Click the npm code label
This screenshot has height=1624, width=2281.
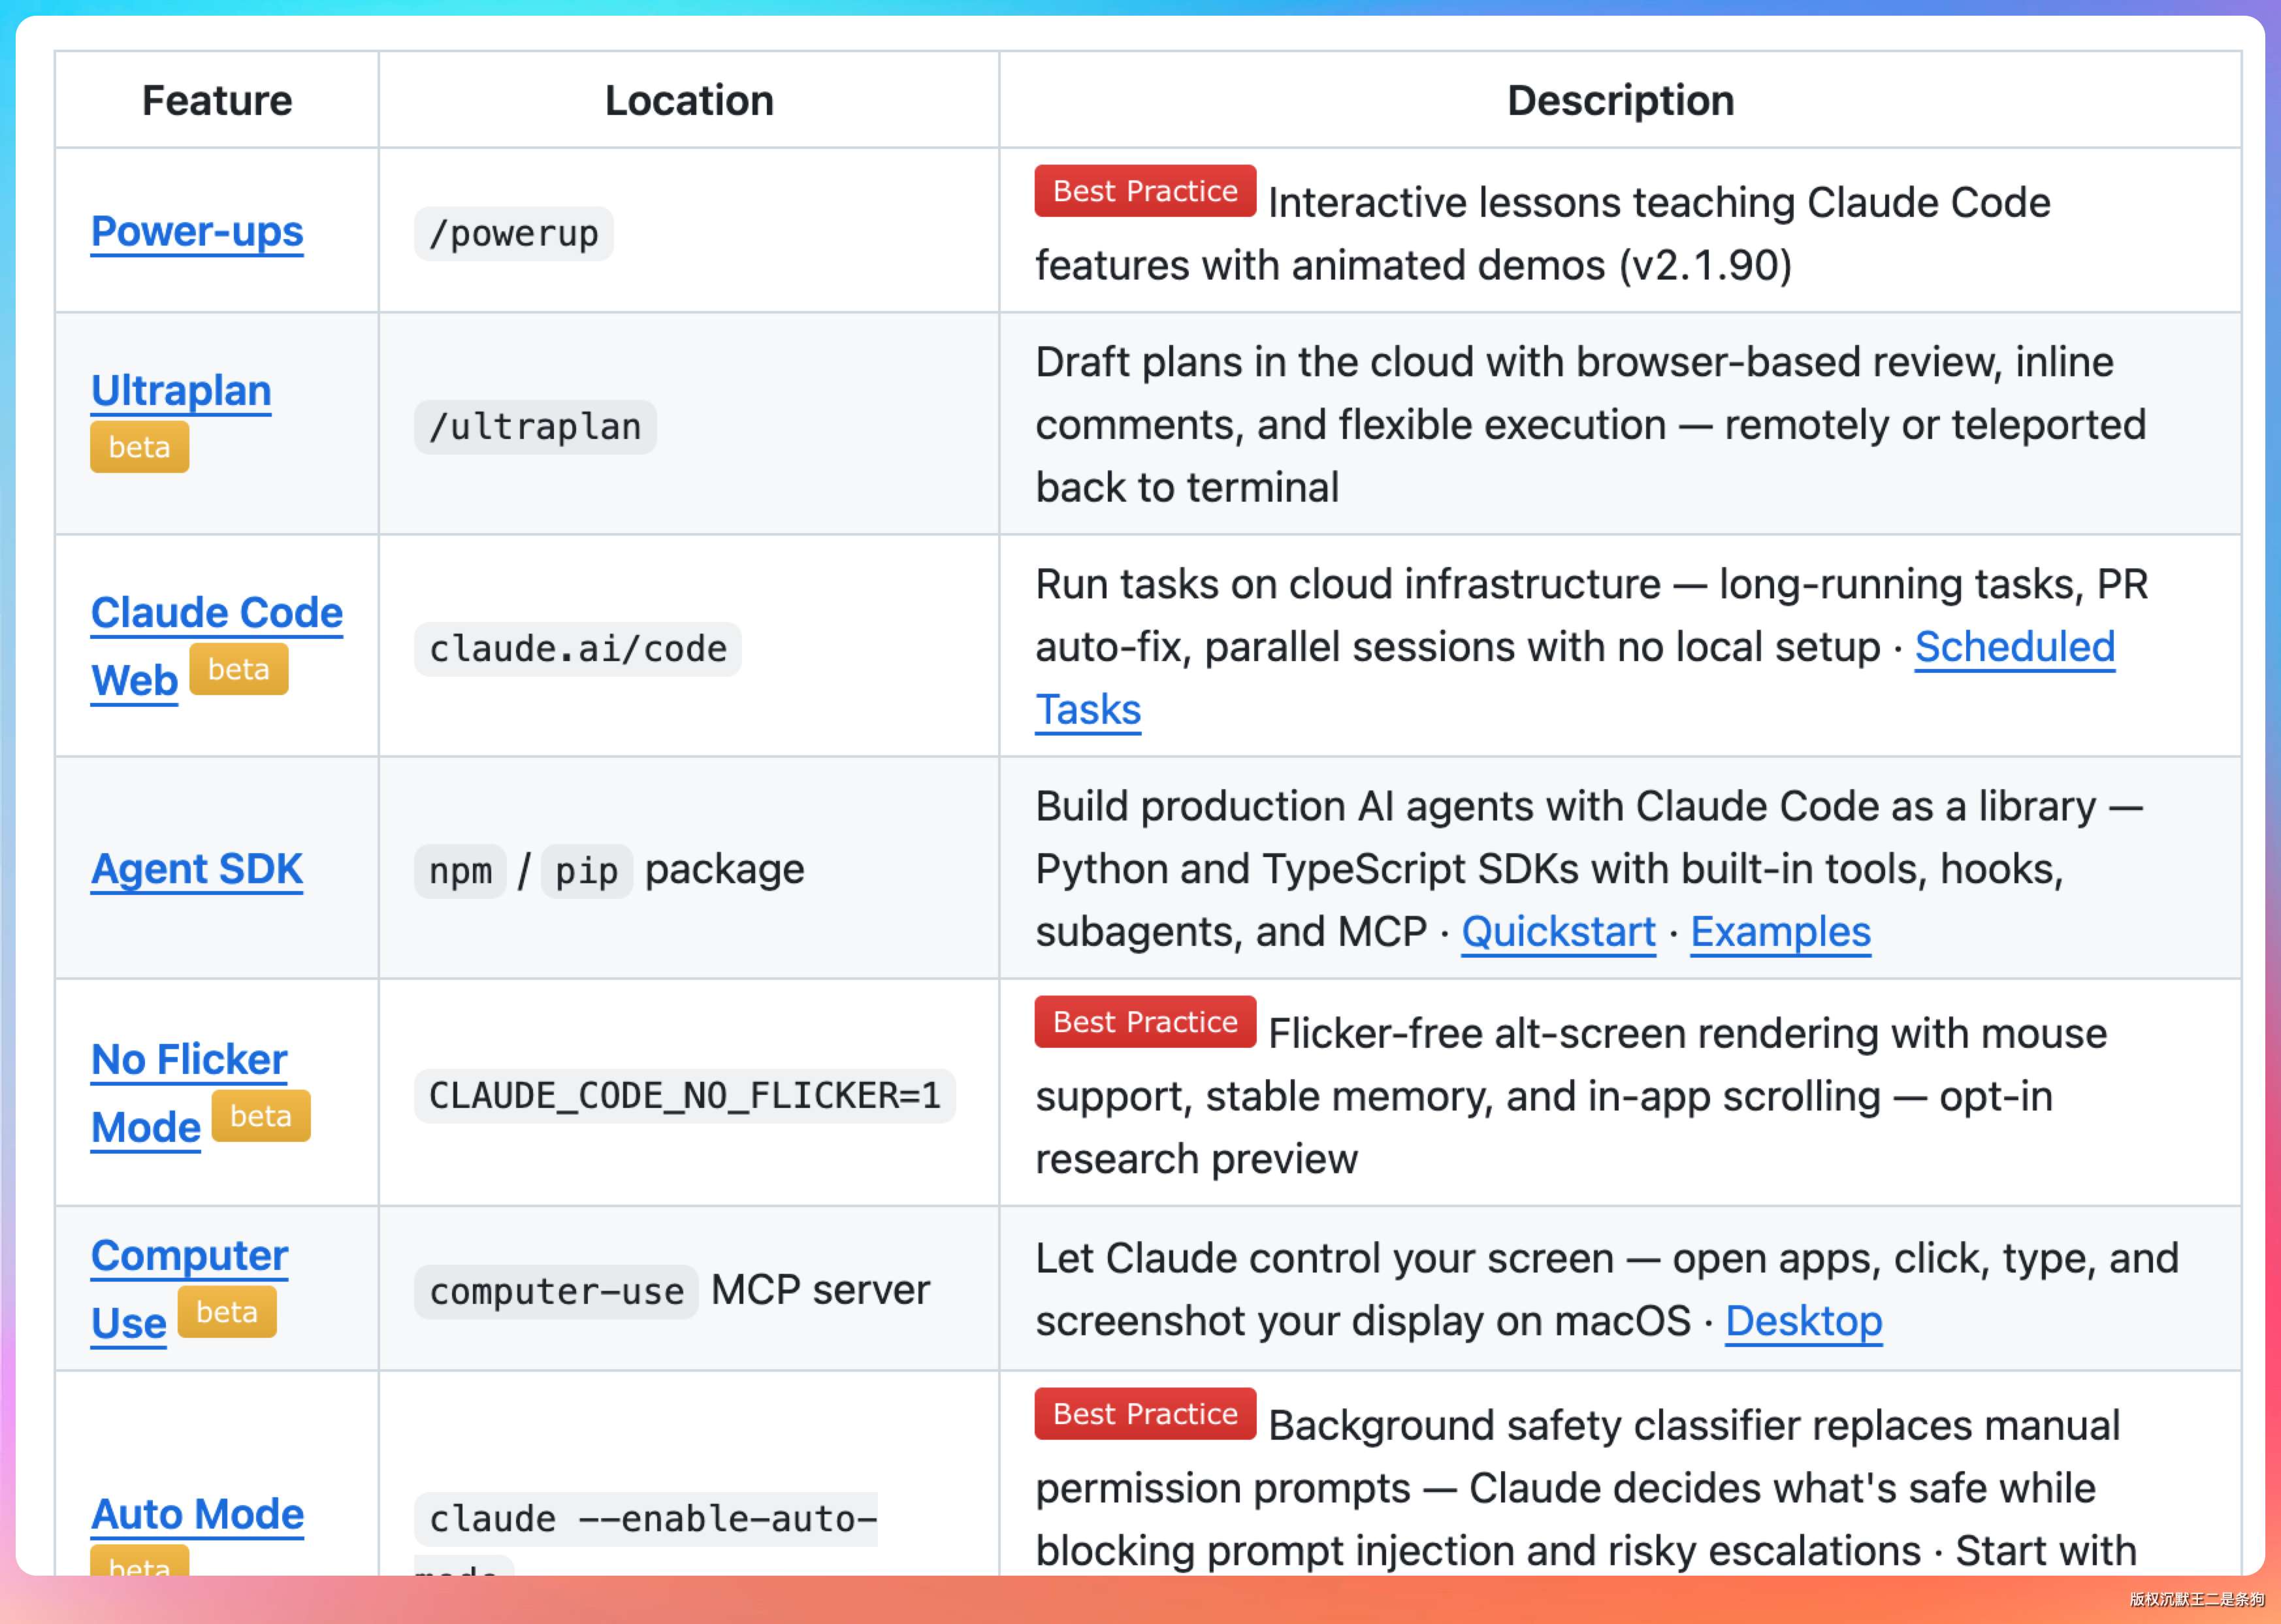coord(460,871)
